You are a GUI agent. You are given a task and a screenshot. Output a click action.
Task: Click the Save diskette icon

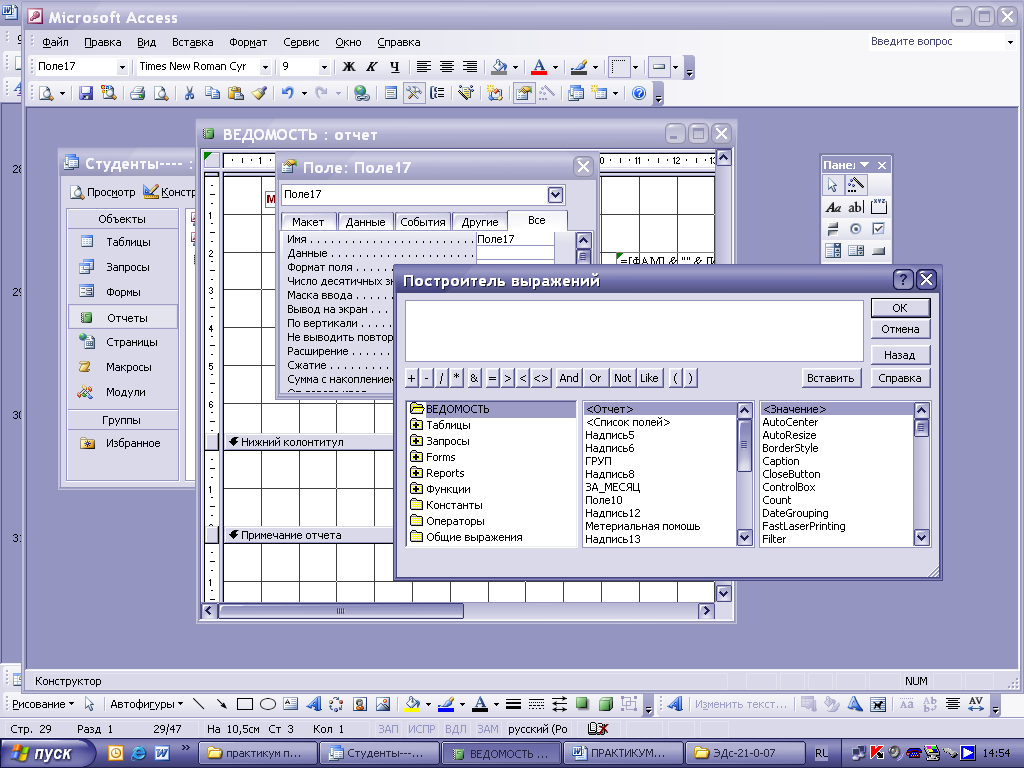(86, 93)
